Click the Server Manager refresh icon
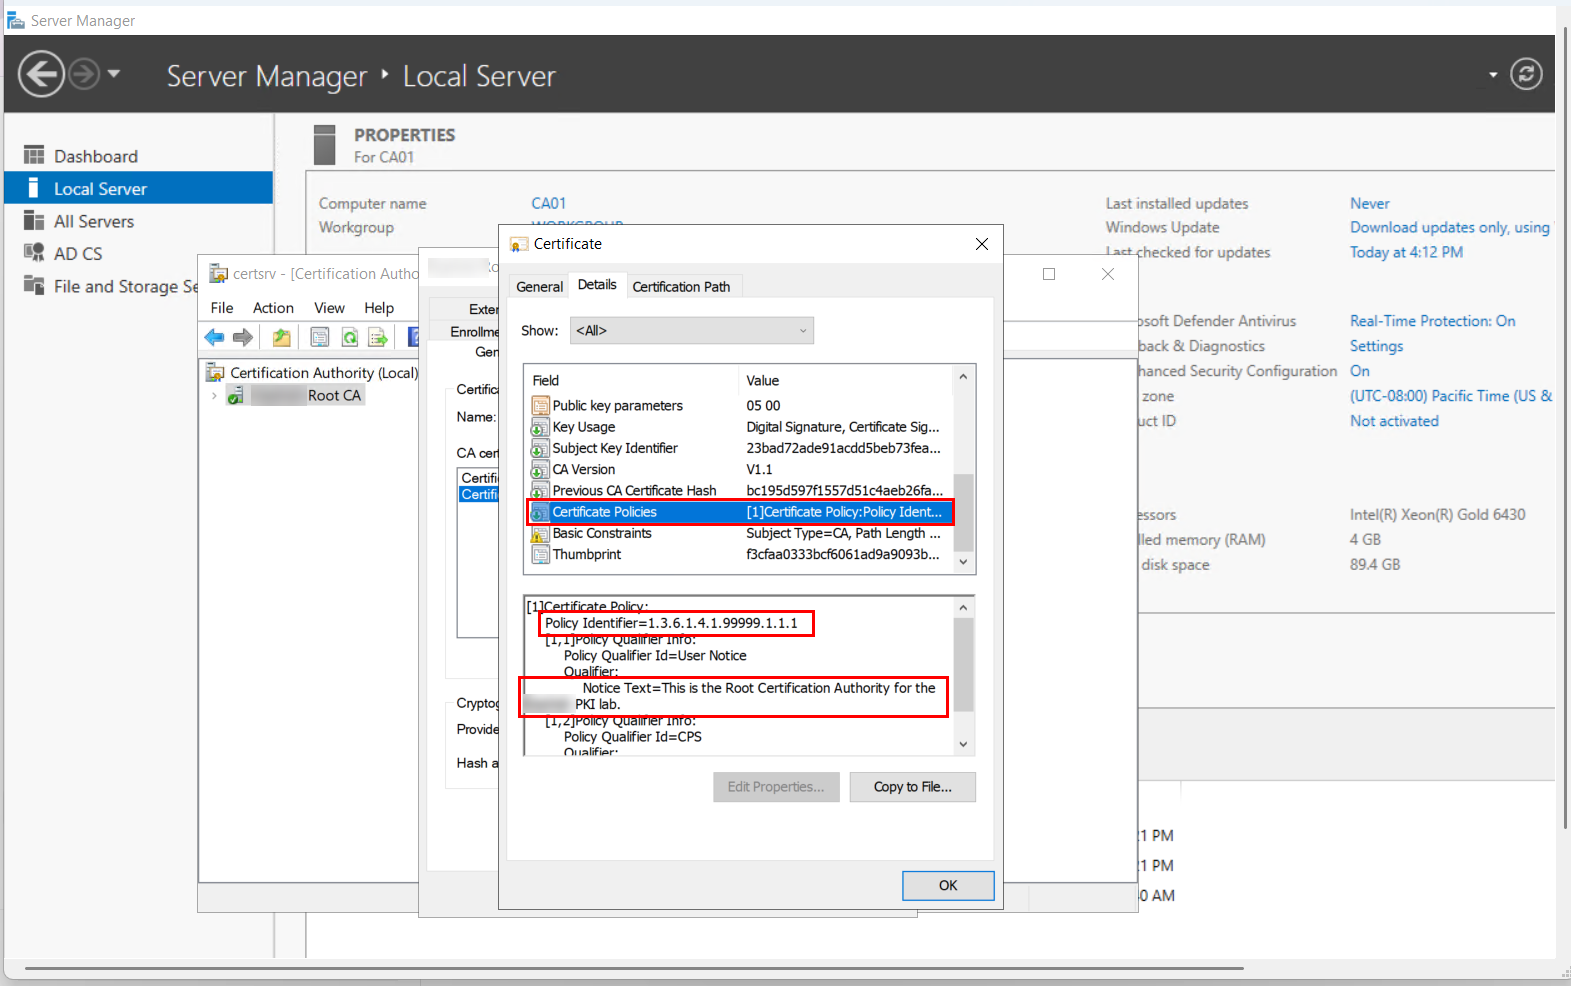This screenshot has height=986, width=1571. pos(1526,74)
